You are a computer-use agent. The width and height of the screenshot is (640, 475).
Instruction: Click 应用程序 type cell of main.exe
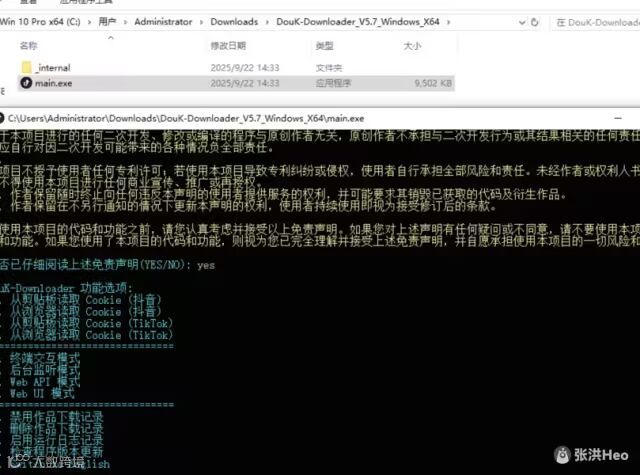[333, 83]
